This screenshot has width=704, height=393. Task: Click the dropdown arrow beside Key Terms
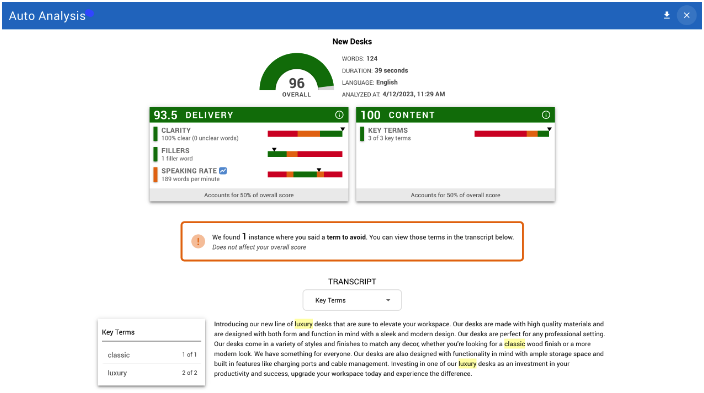tap(388, 300)
